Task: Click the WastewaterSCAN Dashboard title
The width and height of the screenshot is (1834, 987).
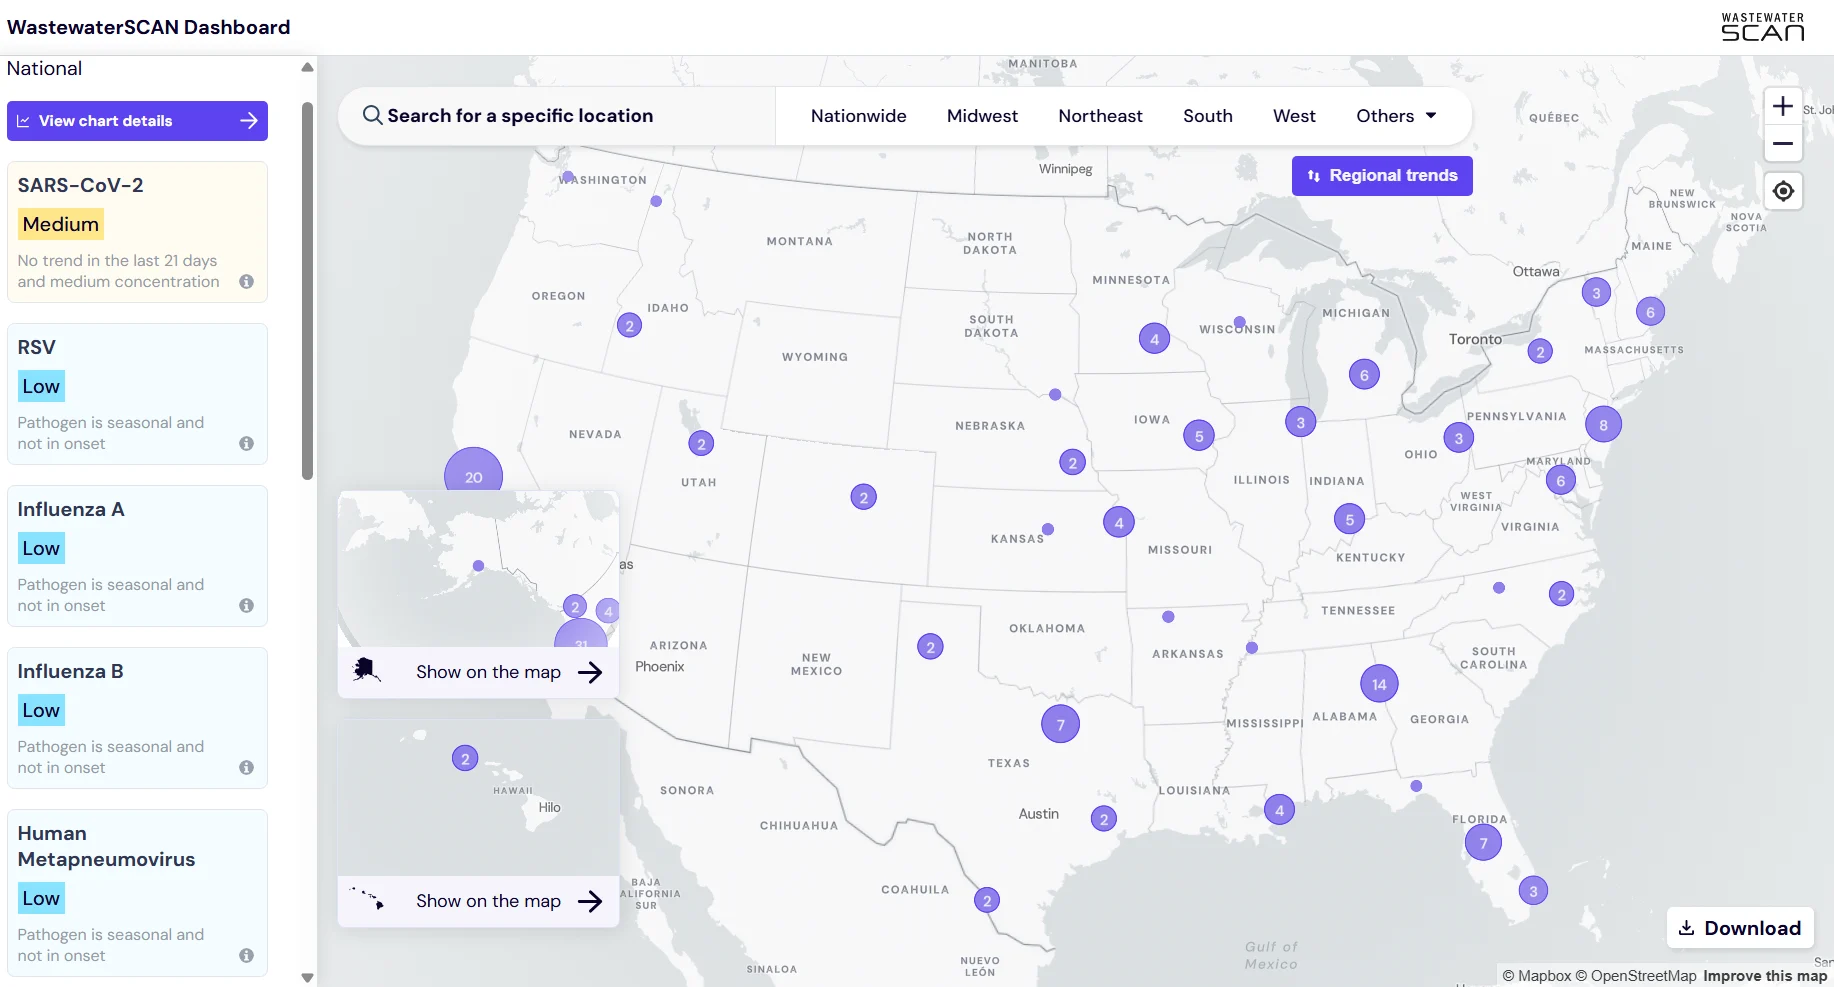Action: point(148,27)
